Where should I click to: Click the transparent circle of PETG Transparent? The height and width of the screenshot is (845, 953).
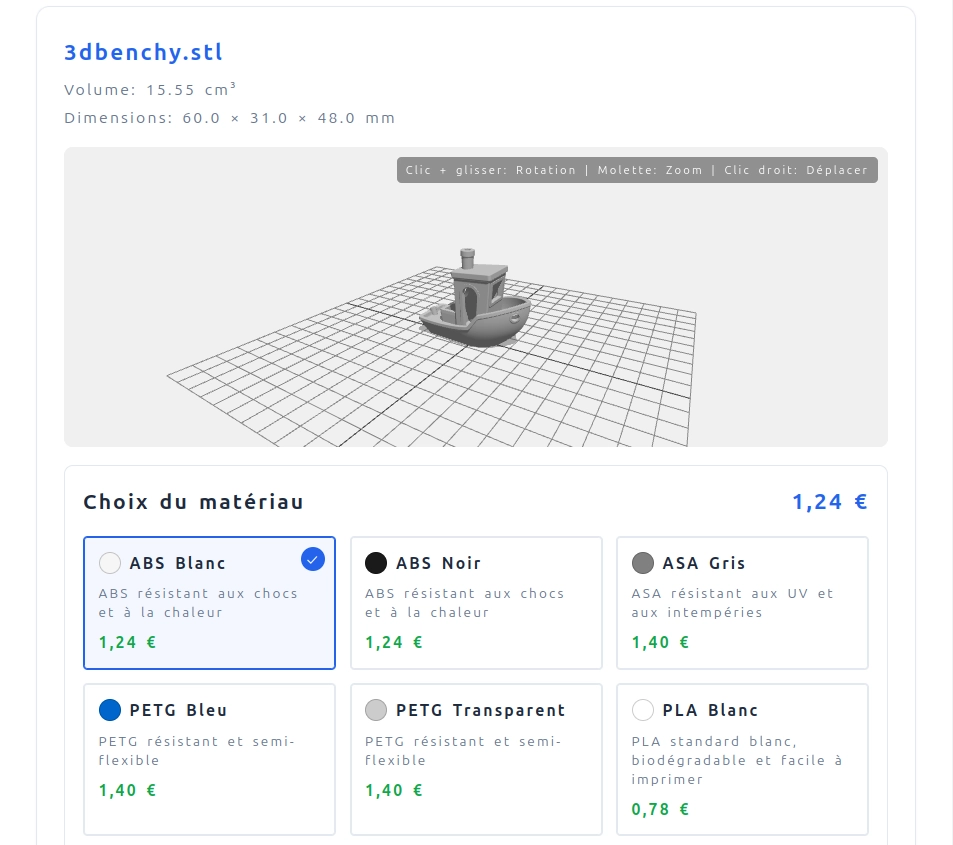[377, 710]
